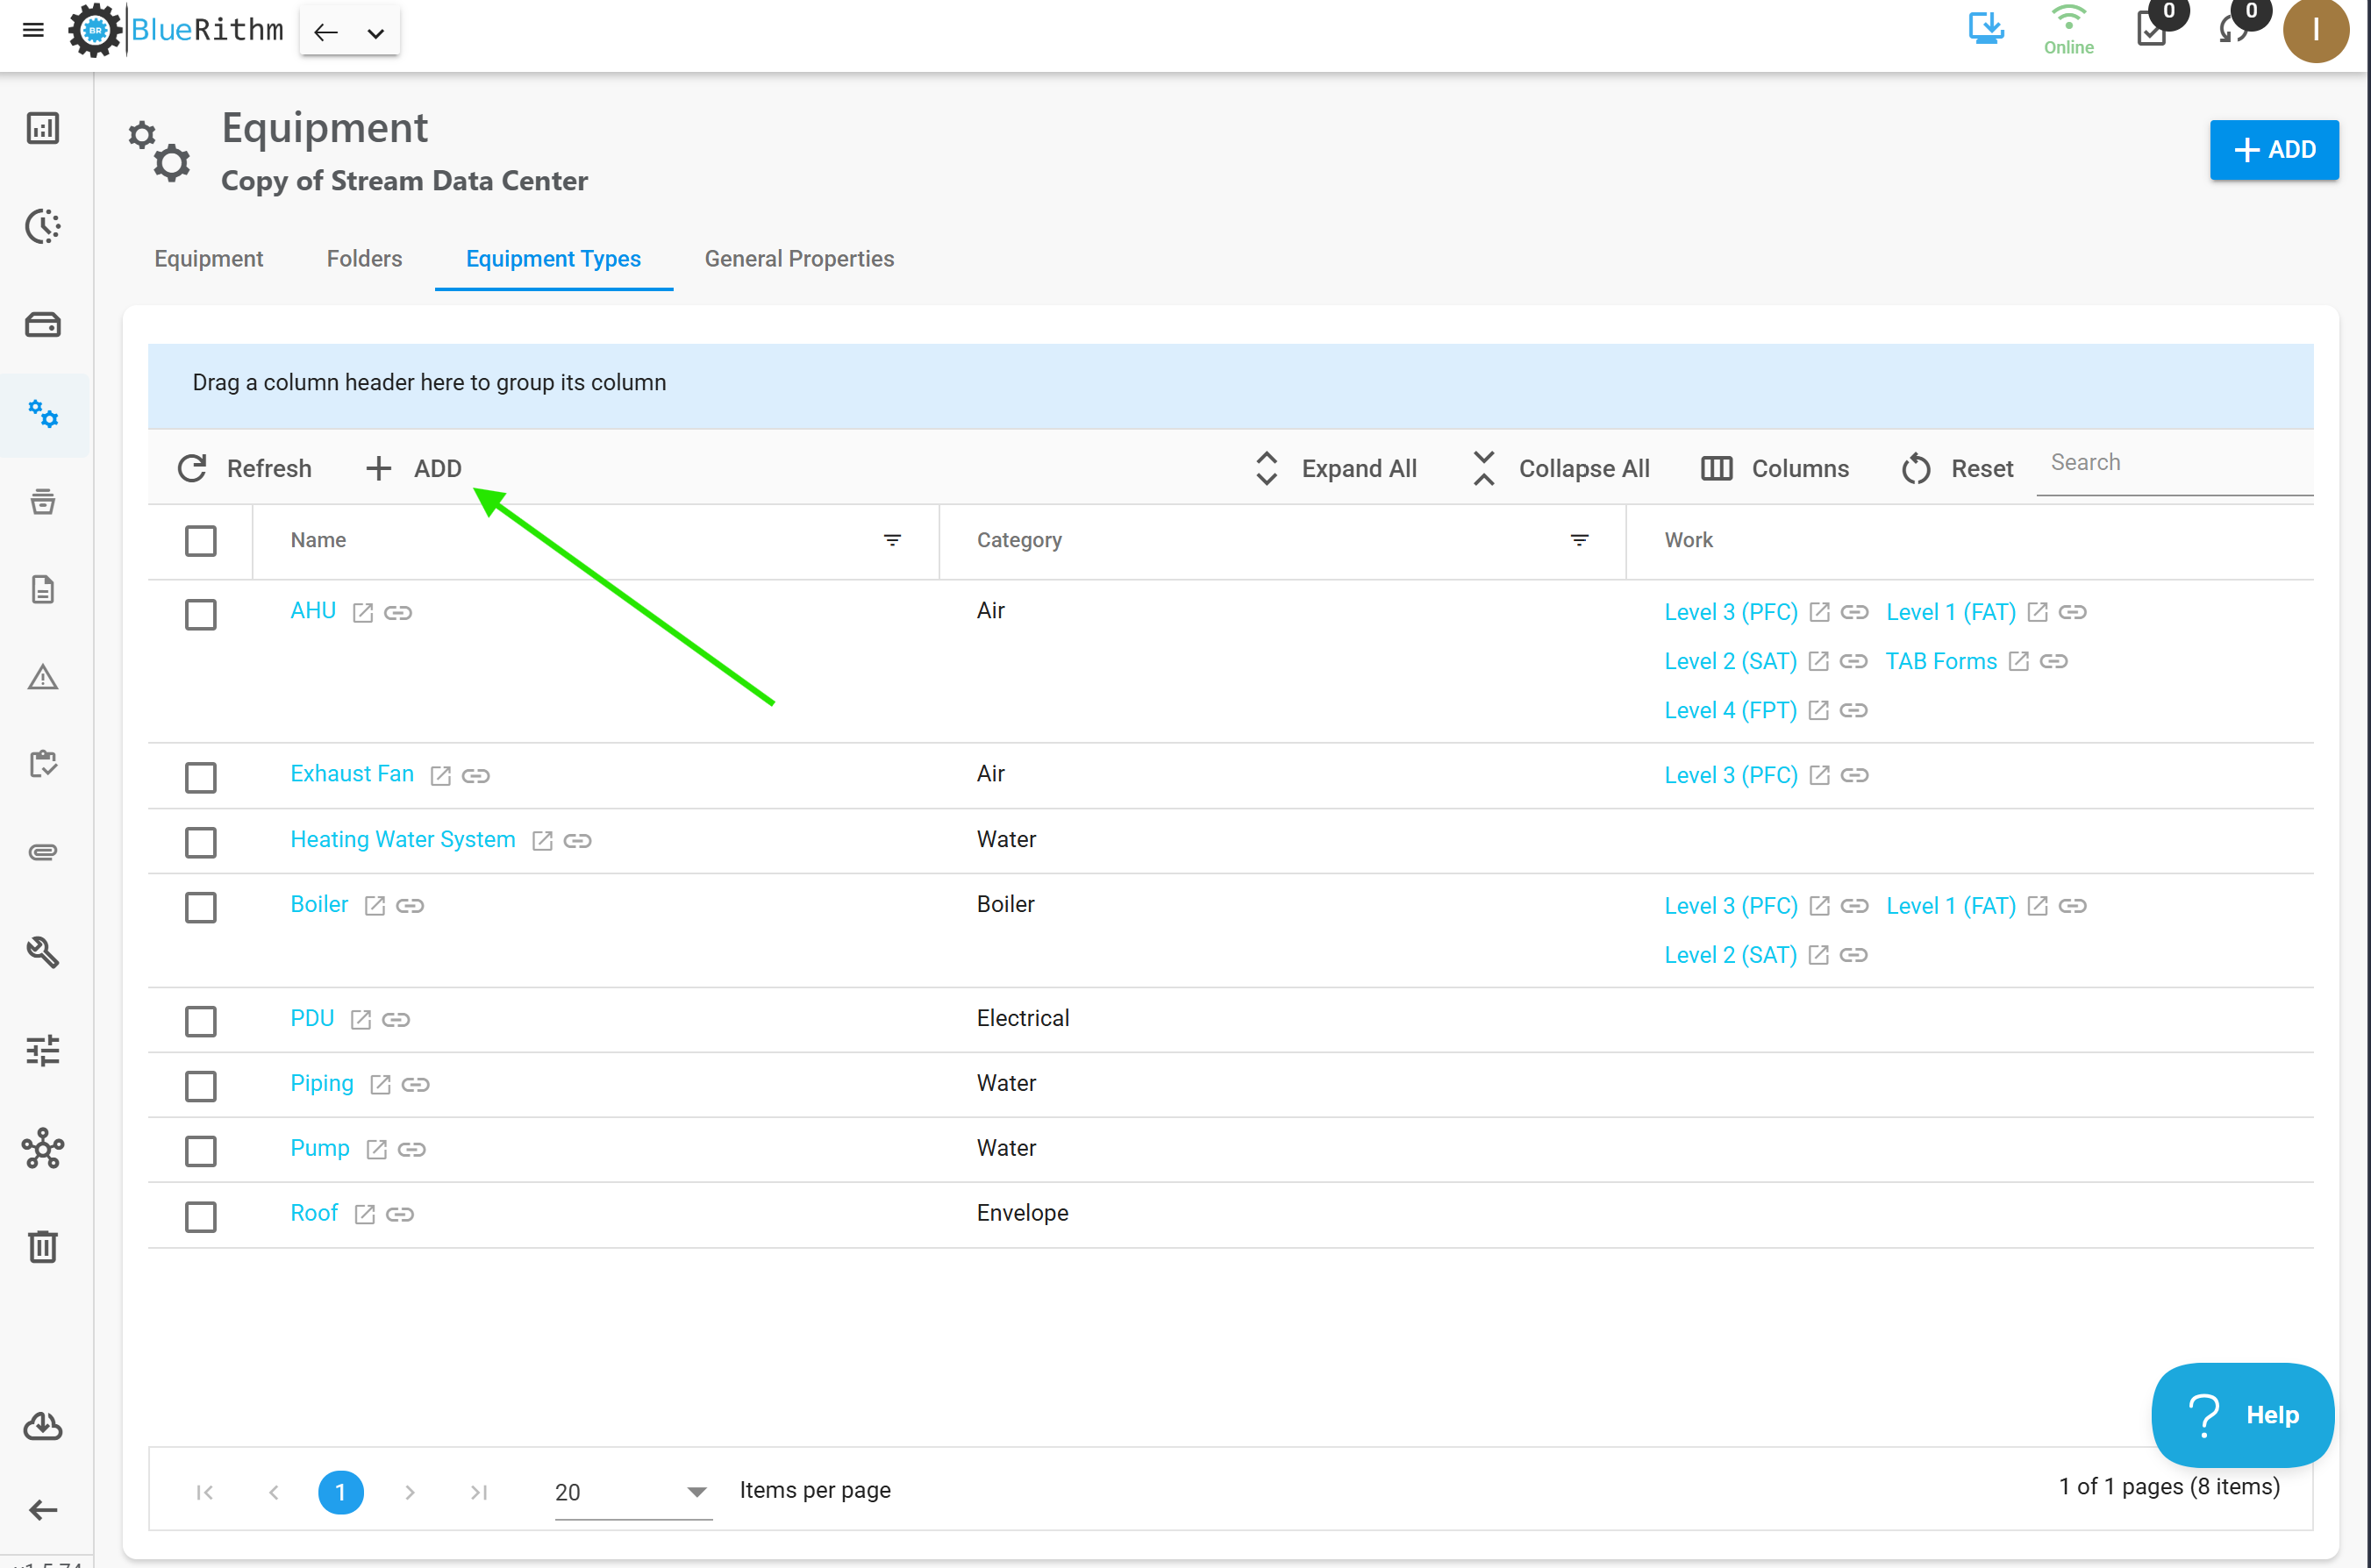The width and height of the screenshot is (2371, 1568).
Task: Check the AHU row checkbox
Action: click(x=201, y=614)
